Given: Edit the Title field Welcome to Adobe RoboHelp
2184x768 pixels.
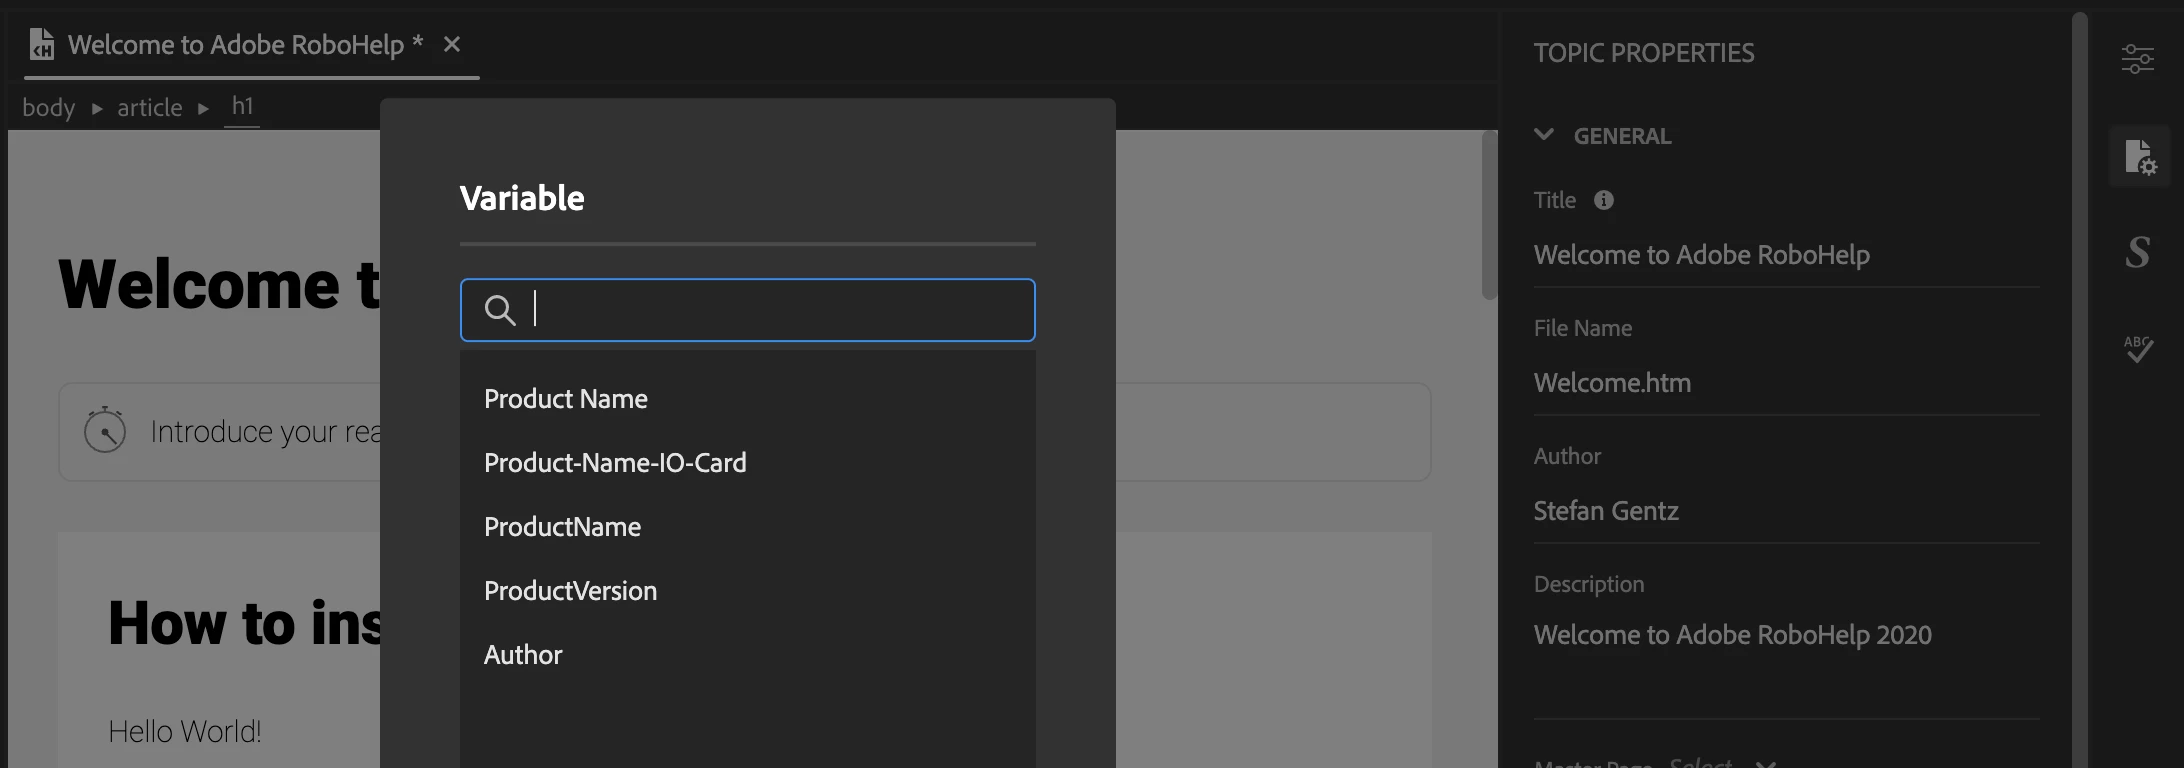Looking at the screenshot, I should 1786,255.
